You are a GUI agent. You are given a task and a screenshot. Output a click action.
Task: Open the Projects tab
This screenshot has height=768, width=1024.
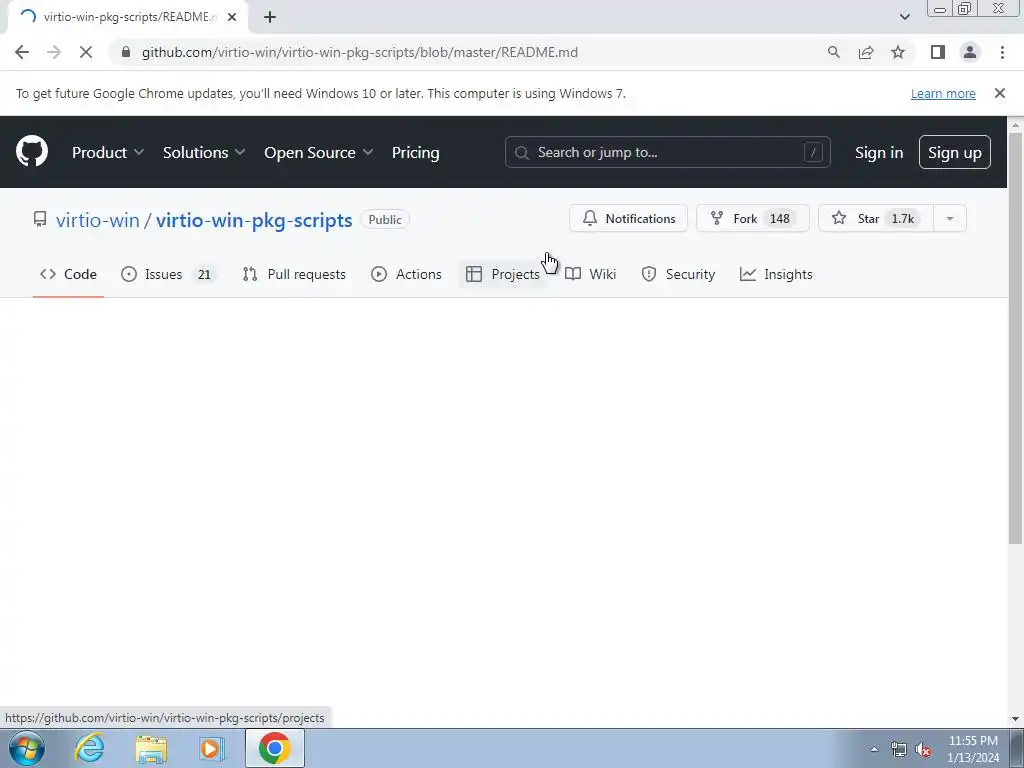[503, 274]
